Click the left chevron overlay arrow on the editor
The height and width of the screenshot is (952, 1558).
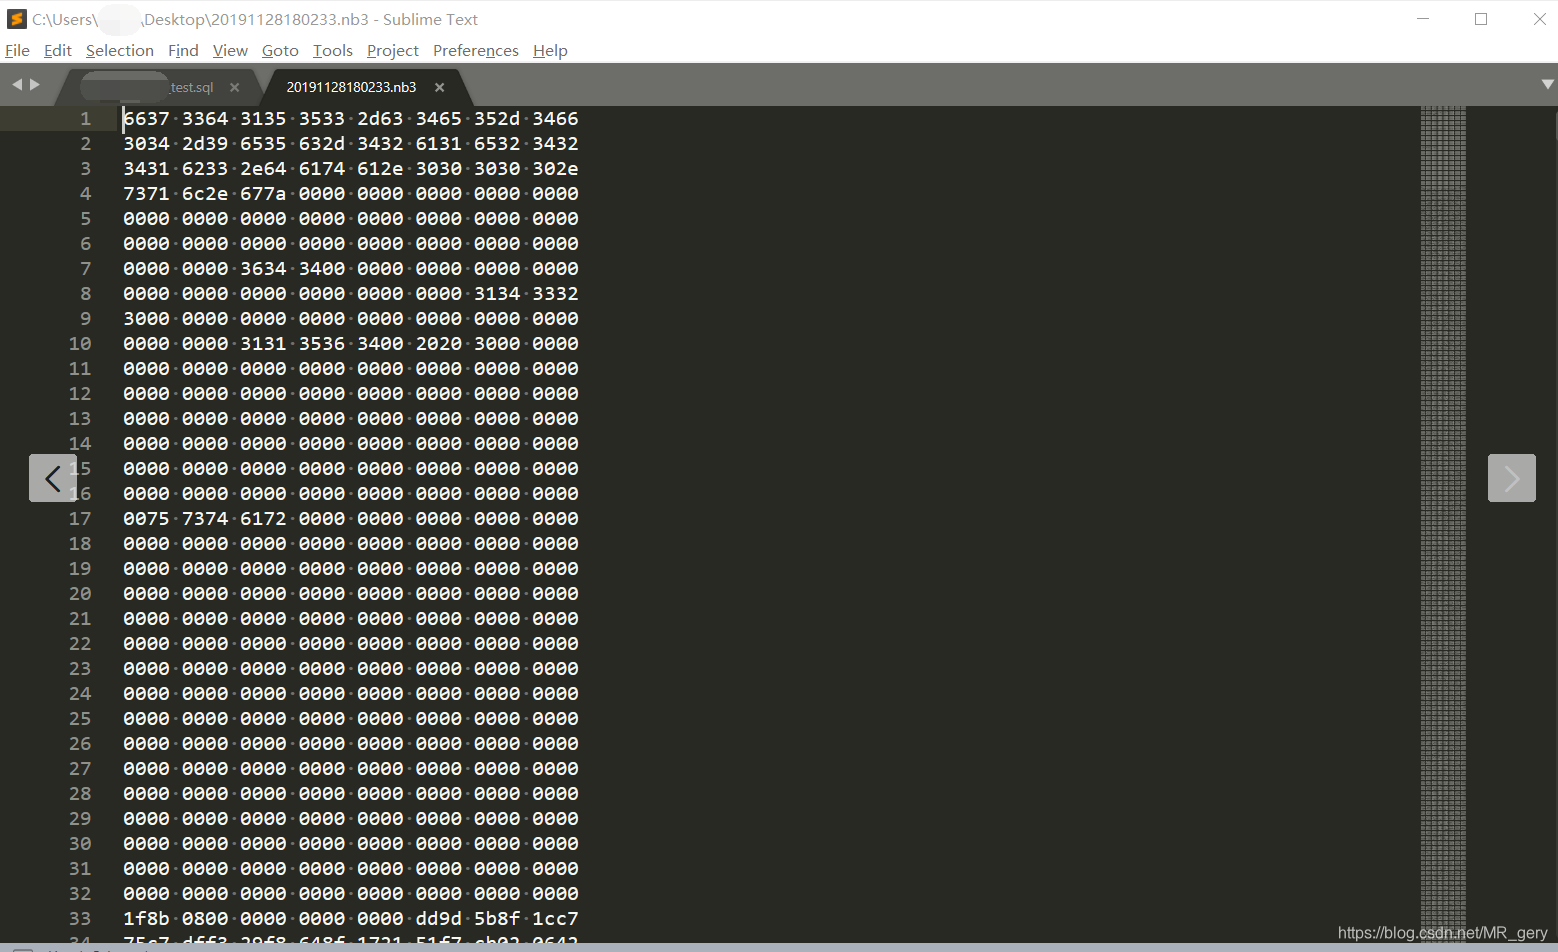52,477
